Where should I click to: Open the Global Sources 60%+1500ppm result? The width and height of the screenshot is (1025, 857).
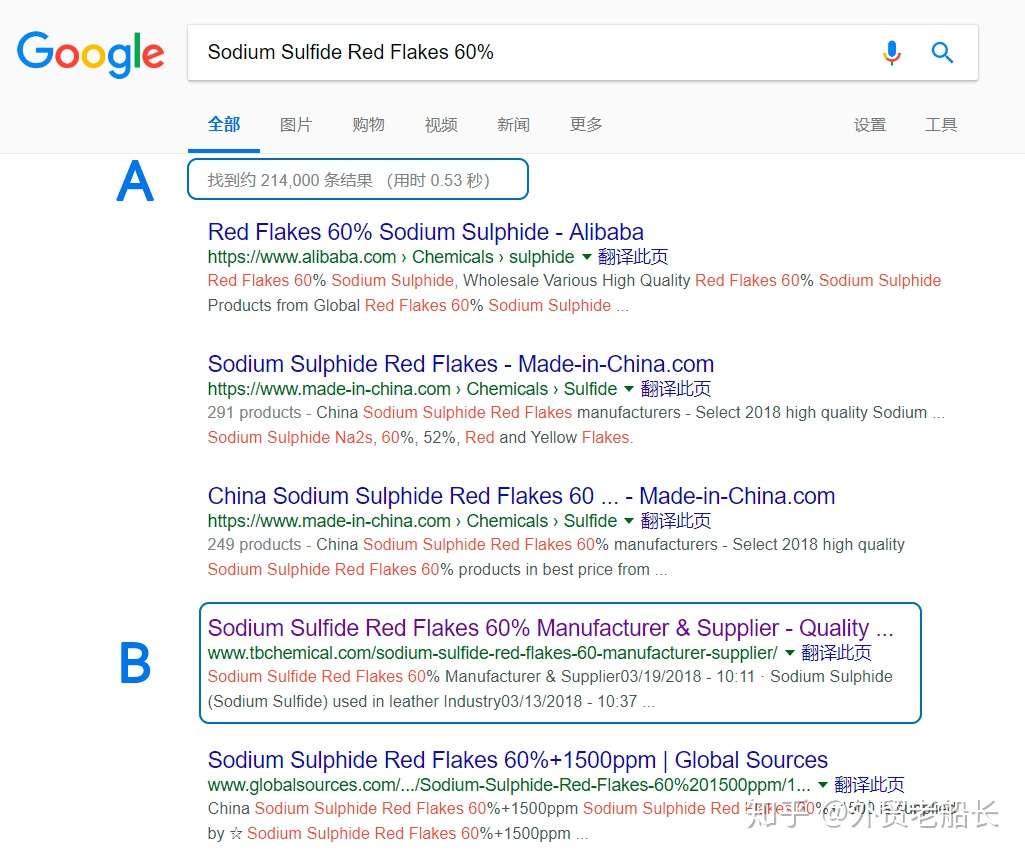(x=517, y=760)
